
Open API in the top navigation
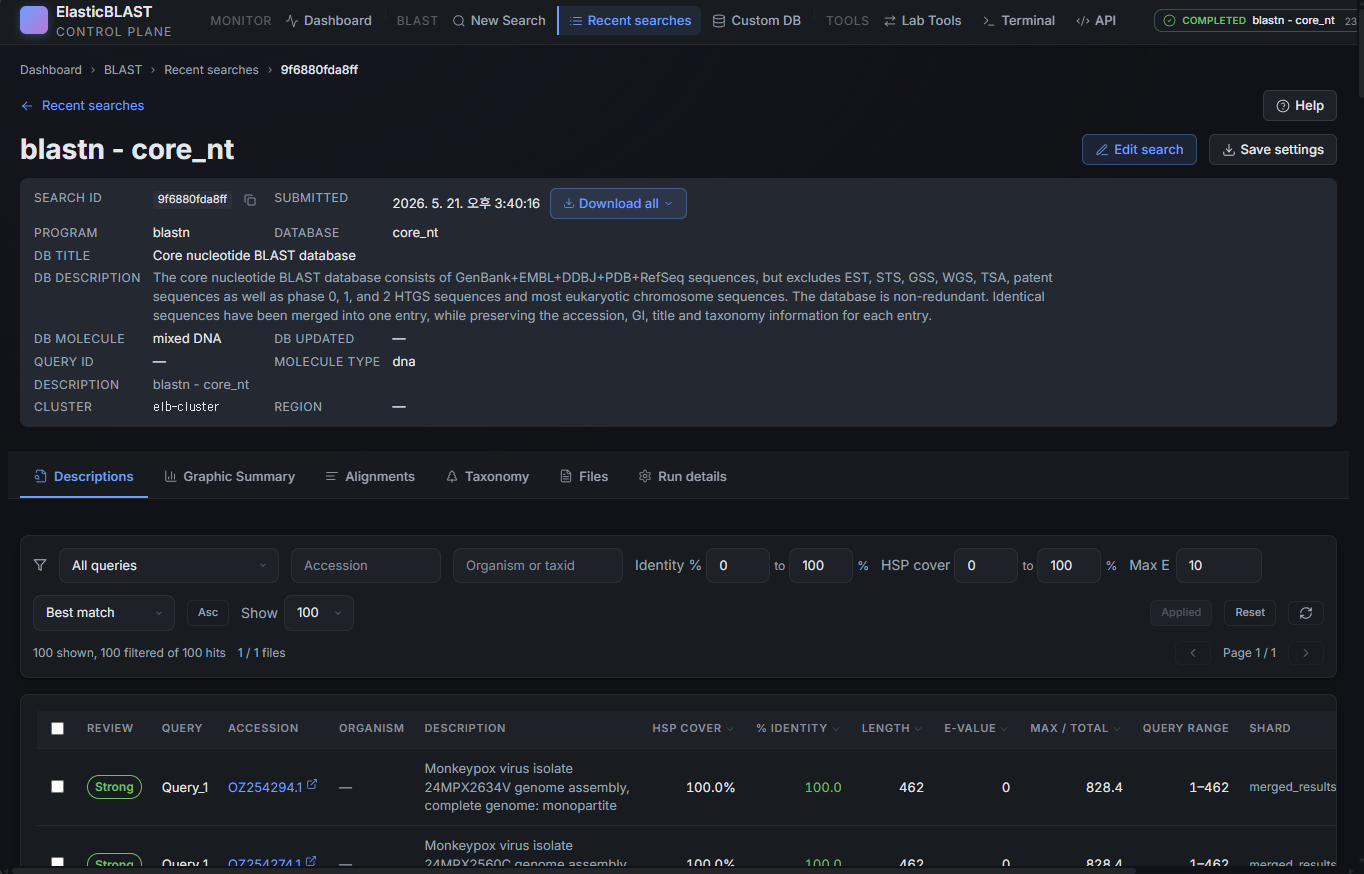tap(1096, 20)
